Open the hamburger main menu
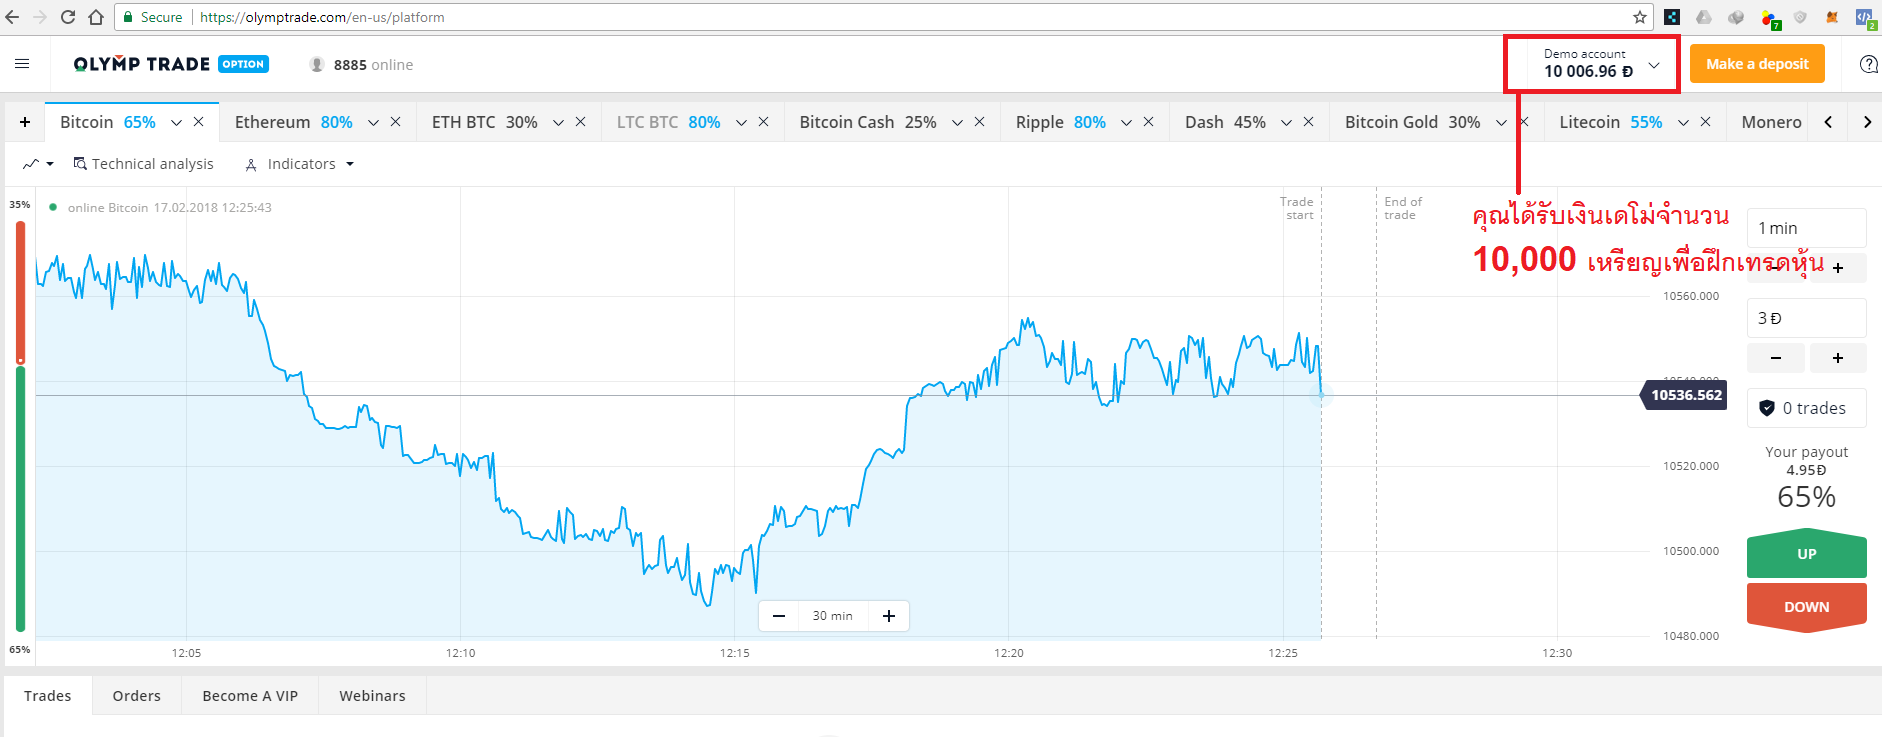The height and width of the screenshot is (737, 1882). 22,64
